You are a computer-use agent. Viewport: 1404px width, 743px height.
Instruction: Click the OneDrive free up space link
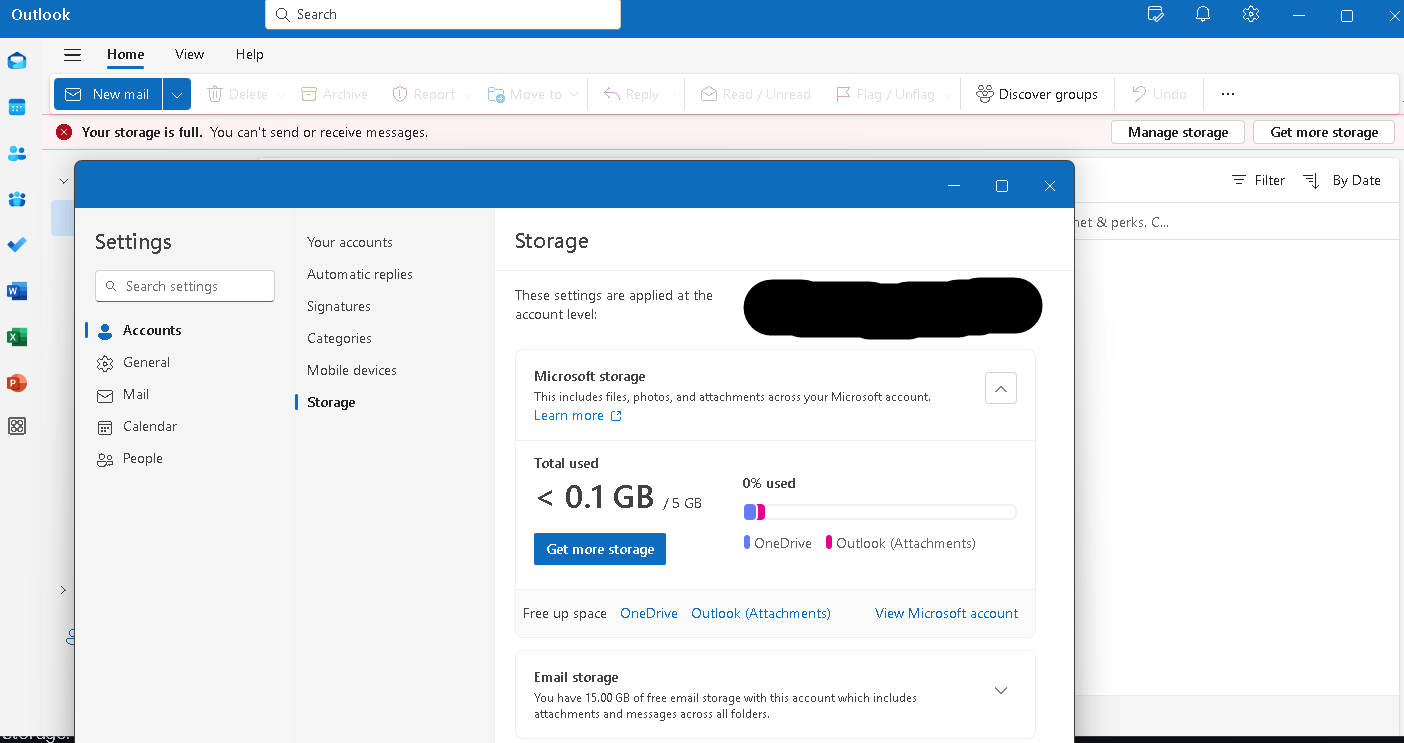click(649, 613)
